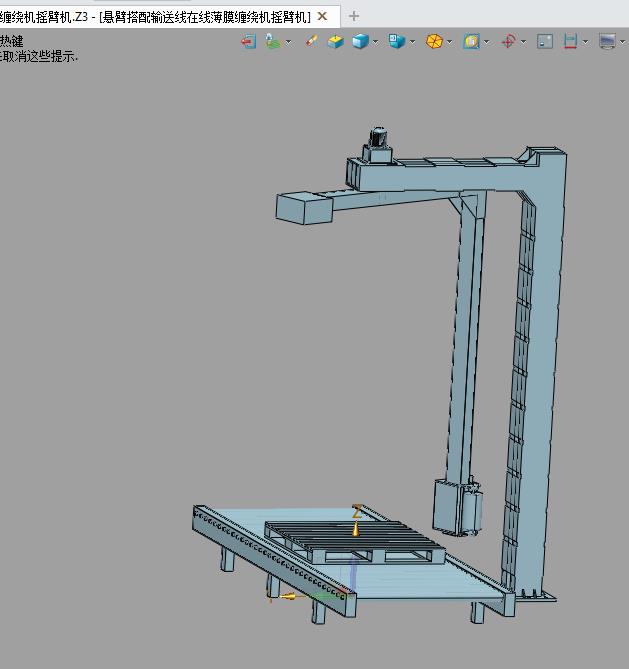Screen dimensions: 629x669
Task: Click the orange faceted polygon icon
Action: tap(434, 41)
